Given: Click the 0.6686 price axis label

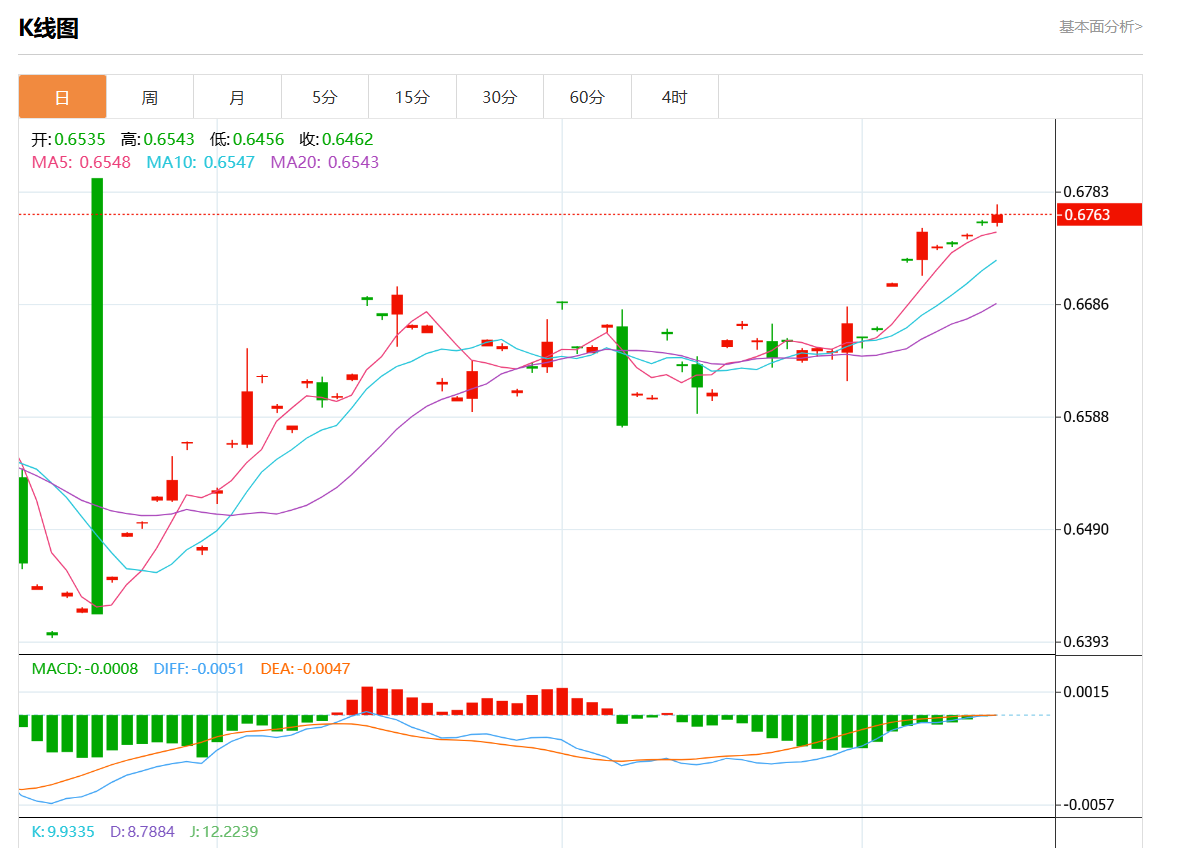Looking at the screenshot, I should tap(1086, 305).
